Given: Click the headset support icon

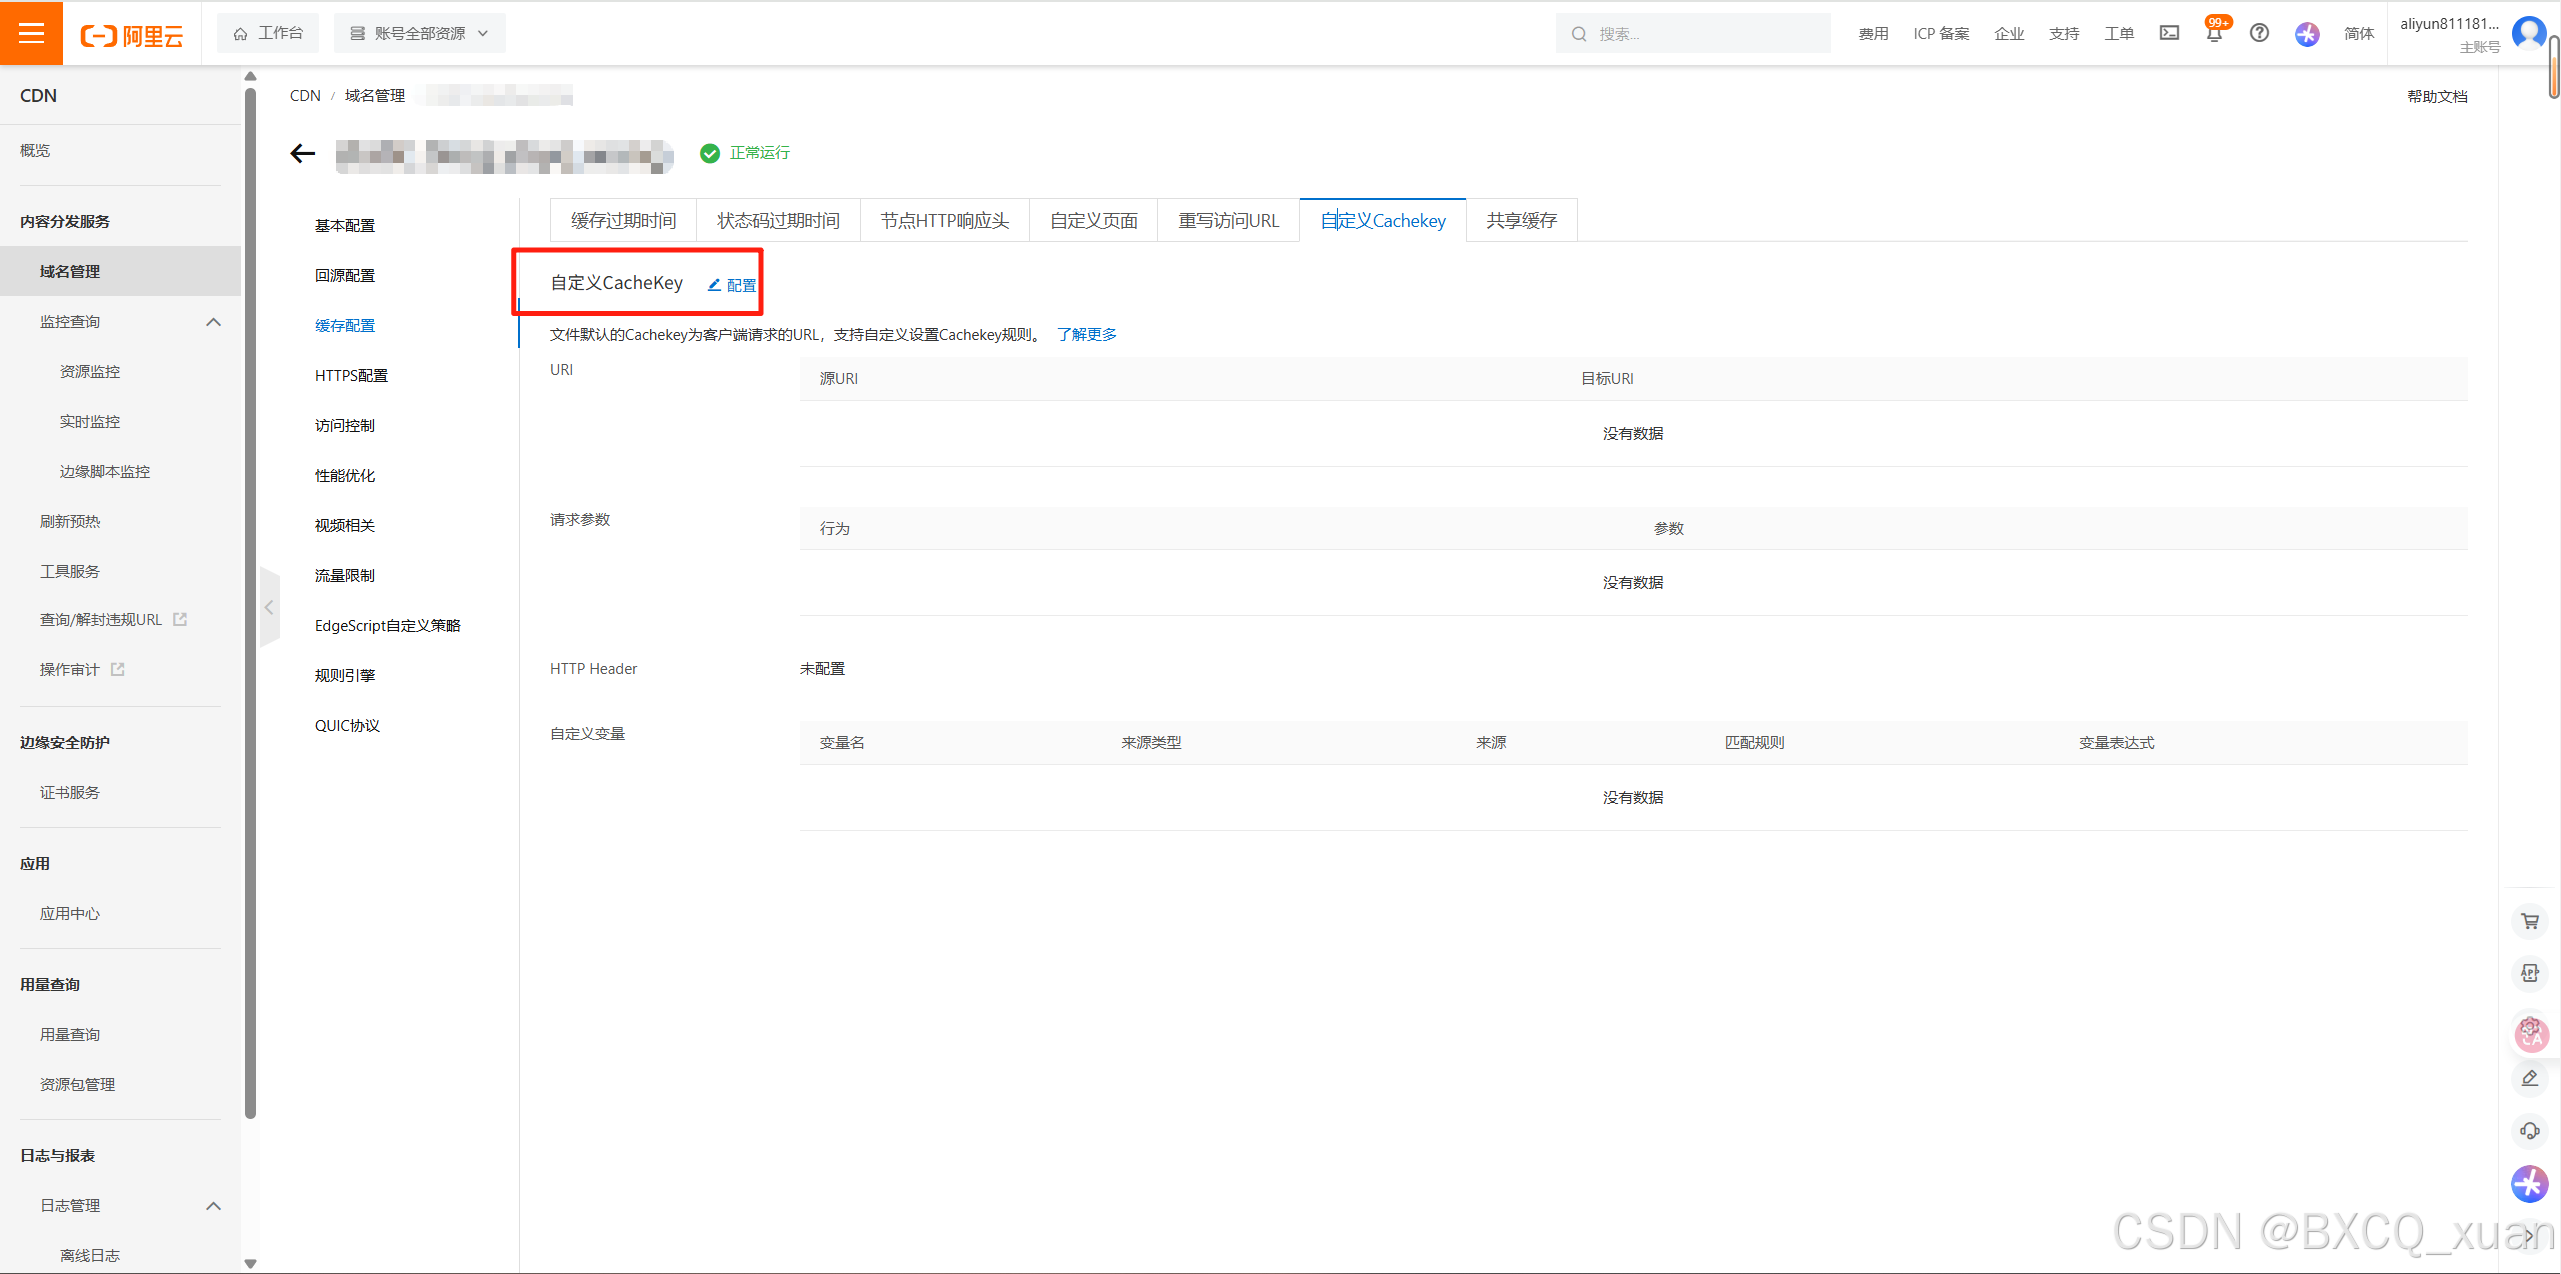Looking at the screenshot, I should pyautogui.click(x=2530, y=1131).
